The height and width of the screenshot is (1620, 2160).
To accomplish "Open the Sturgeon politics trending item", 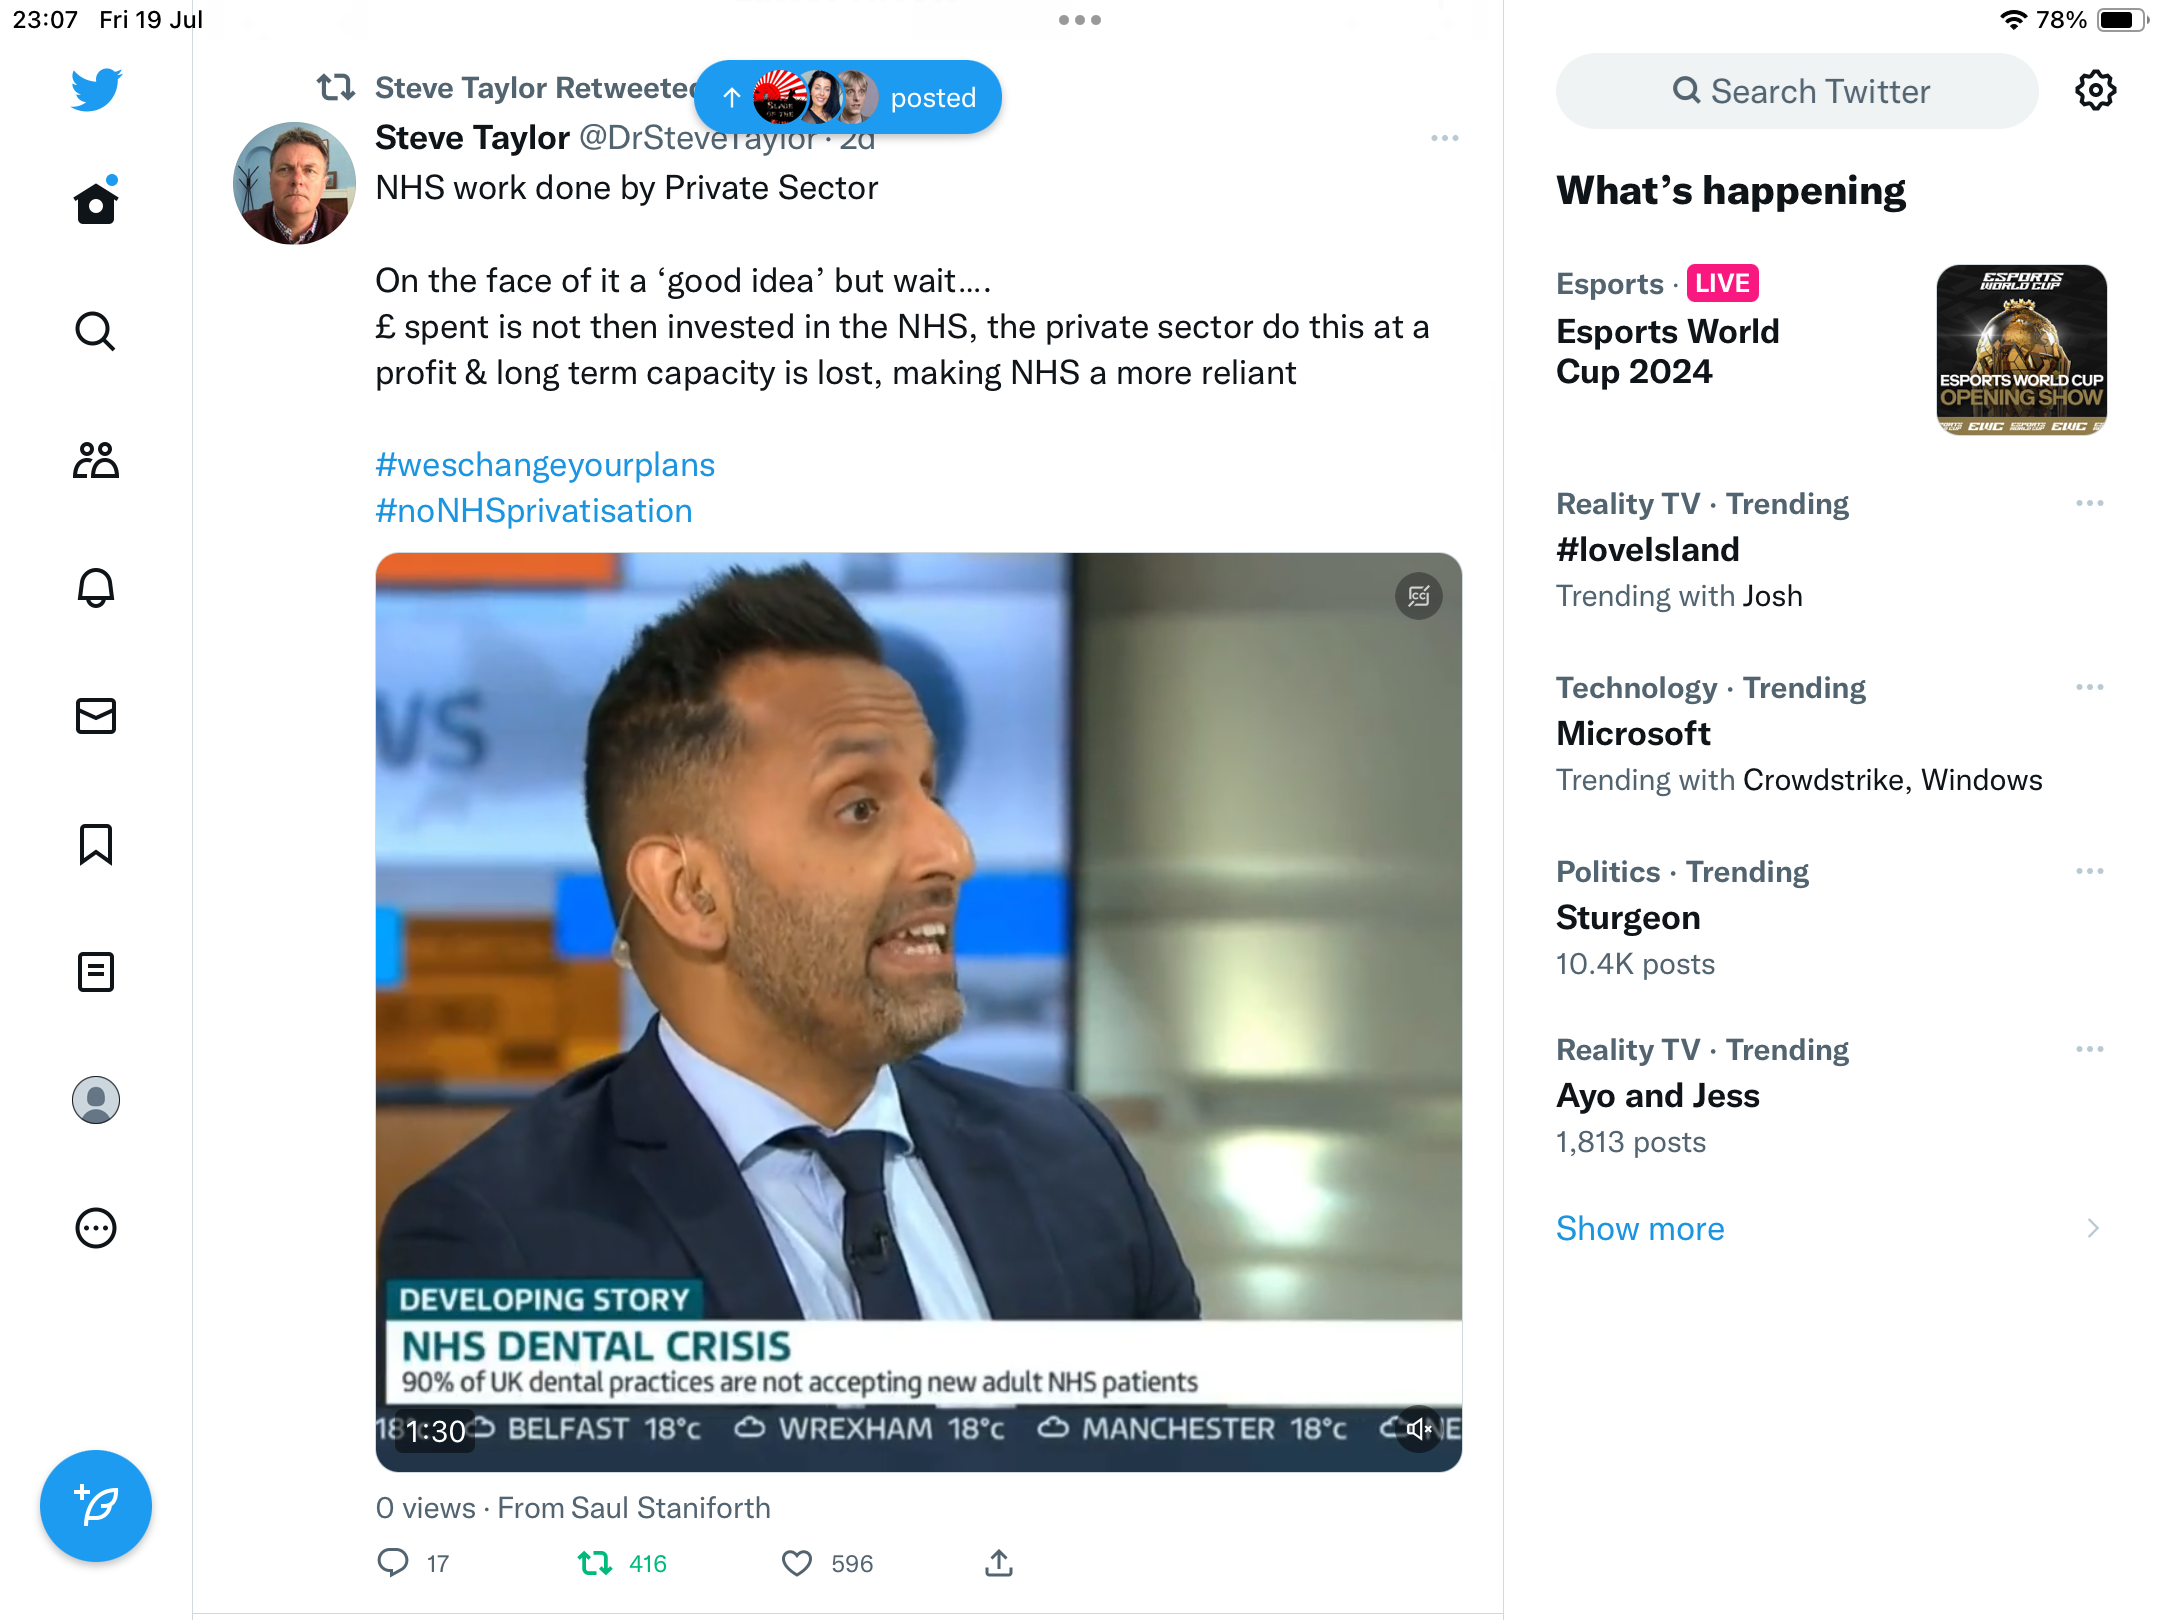I will [x=1628, y=918].
